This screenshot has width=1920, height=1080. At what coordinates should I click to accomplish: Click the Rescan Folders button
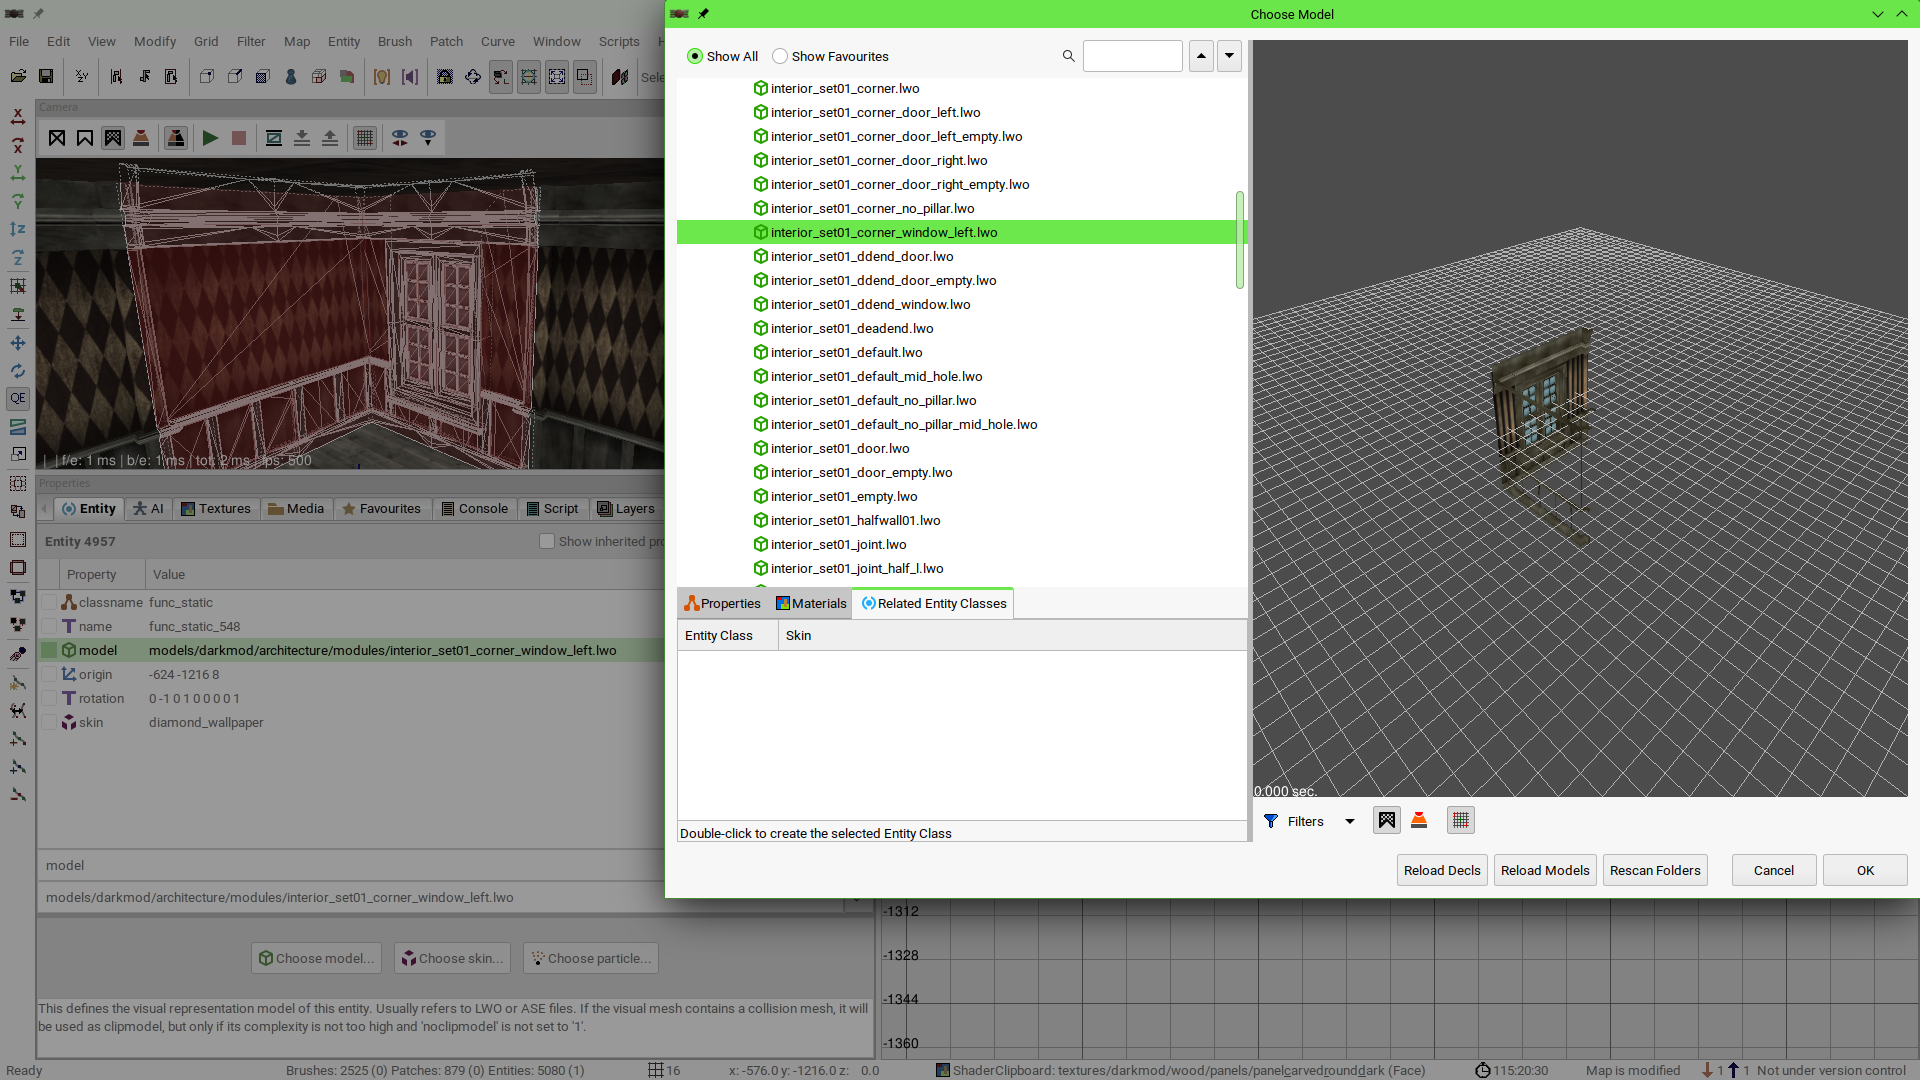(x=1654, y=870)
